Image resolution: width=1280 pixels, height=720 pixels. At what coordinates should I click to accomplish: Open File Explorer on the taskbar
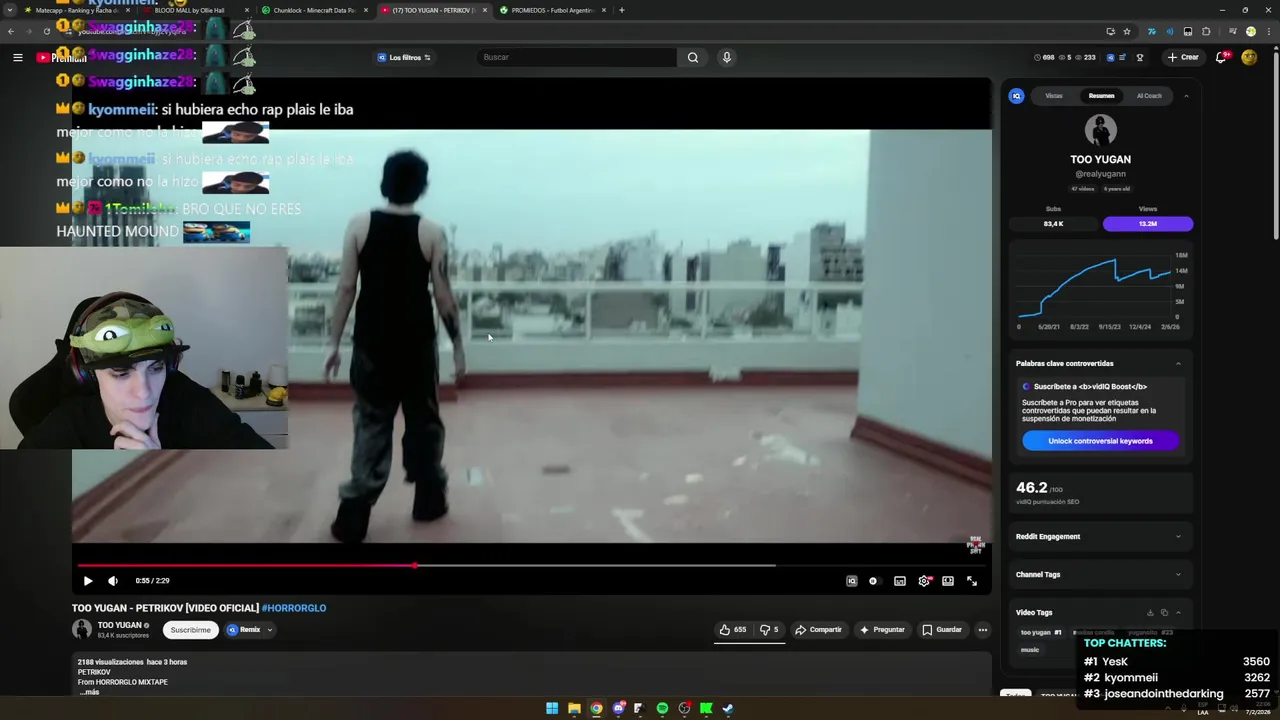pos(574,709)
